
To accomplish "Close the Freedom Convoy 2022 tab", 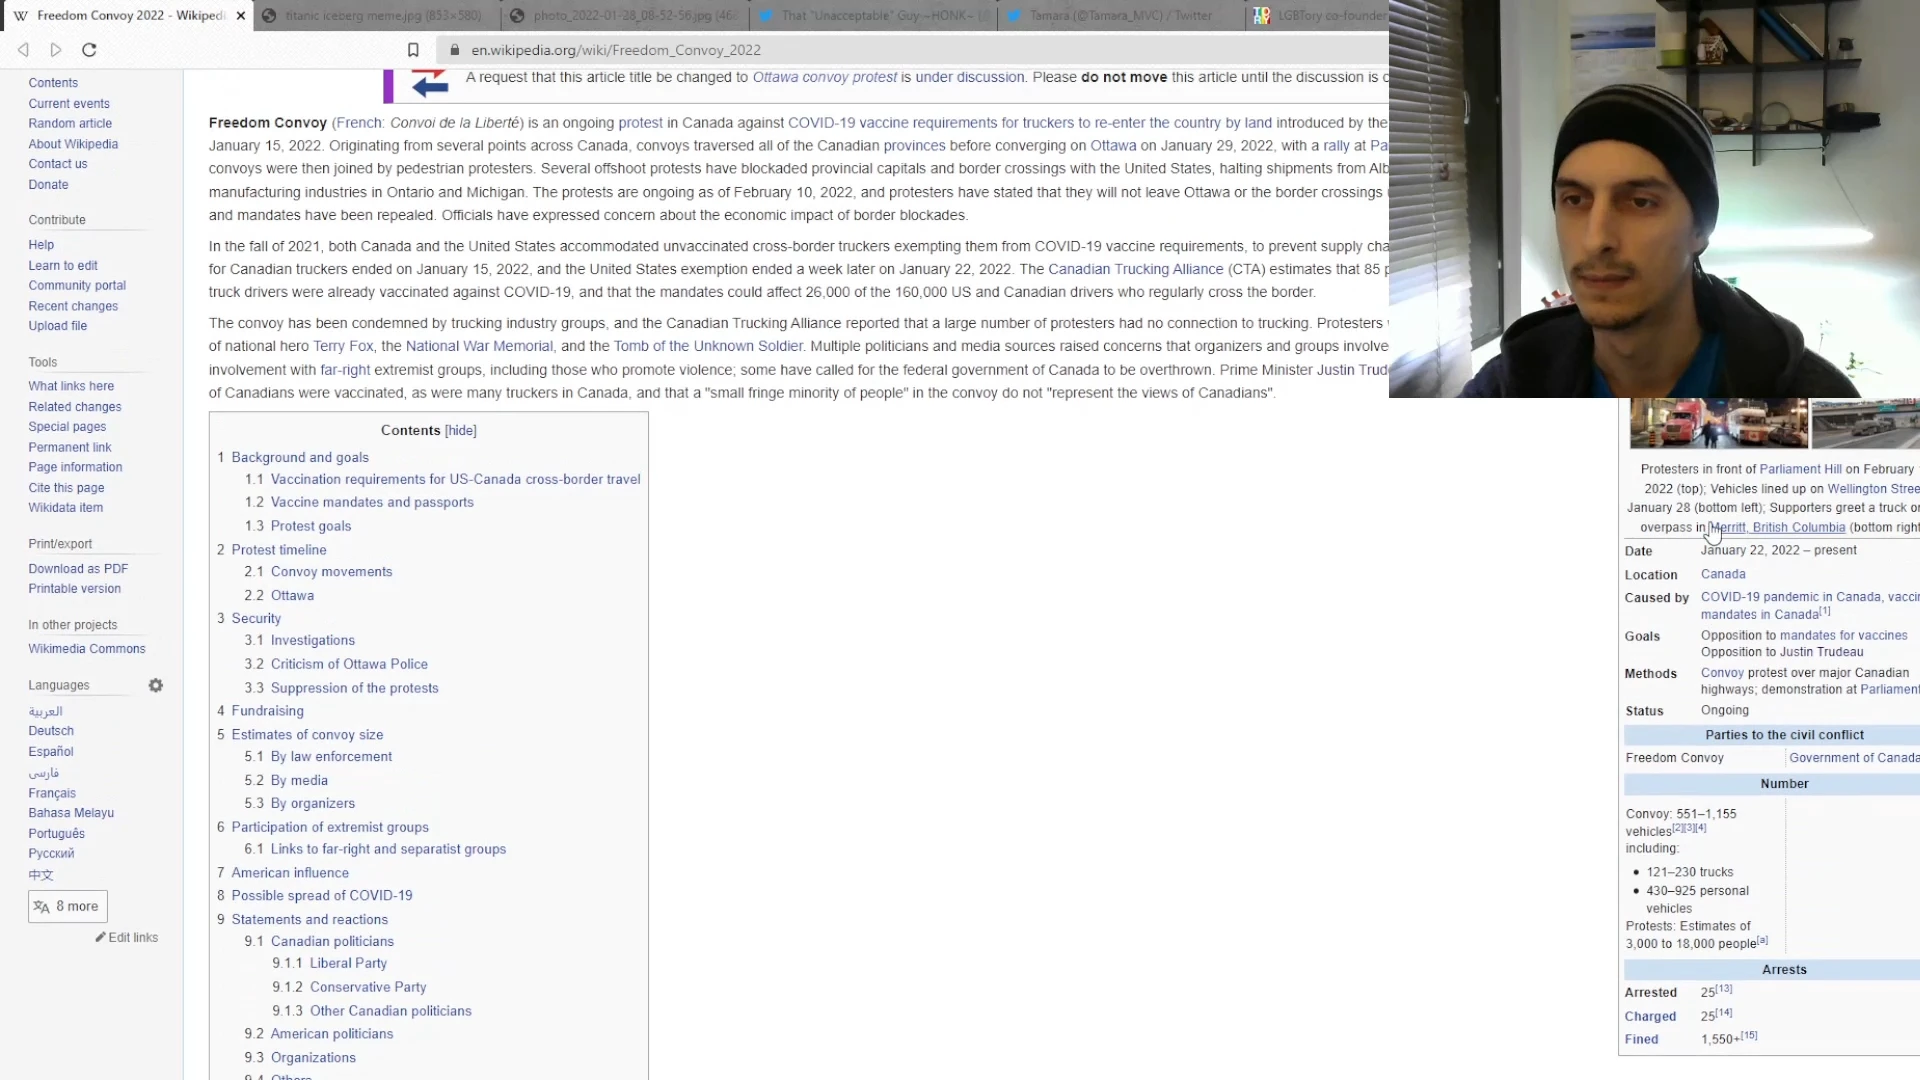I will tap(241, 16).
